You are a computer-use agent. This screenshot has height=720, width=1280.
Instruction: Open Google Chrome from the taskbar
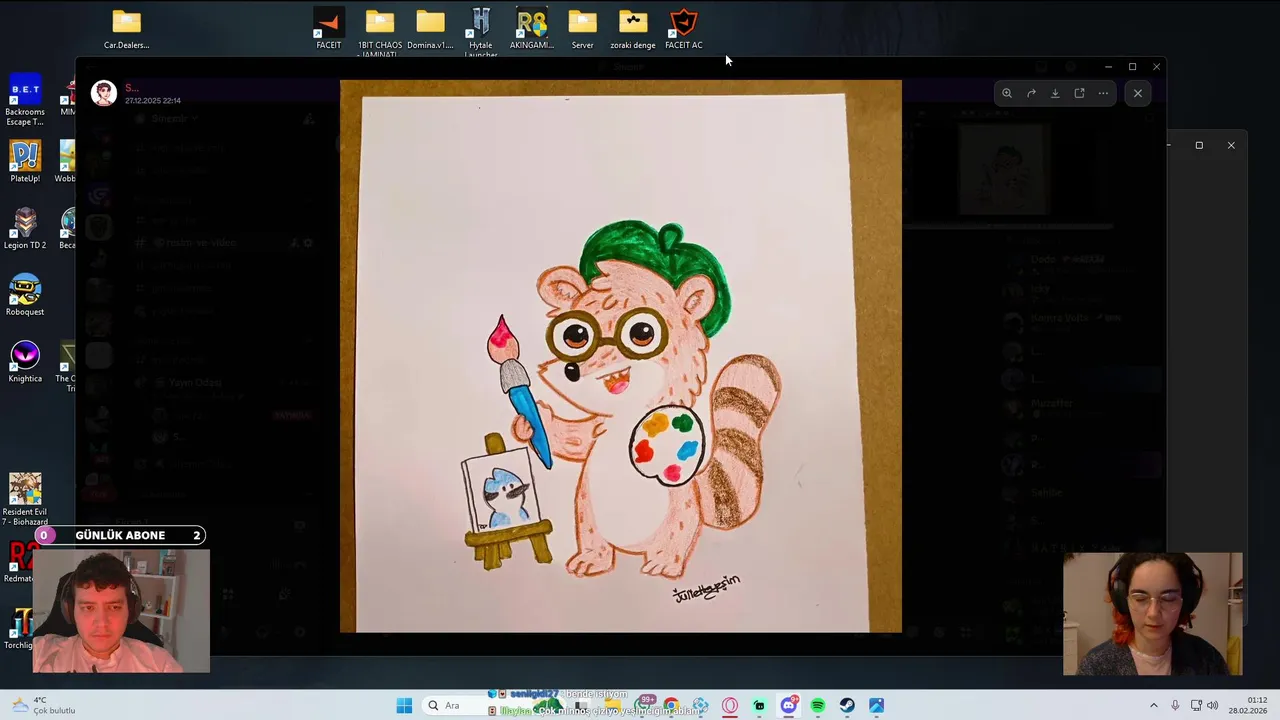[671, 706]
